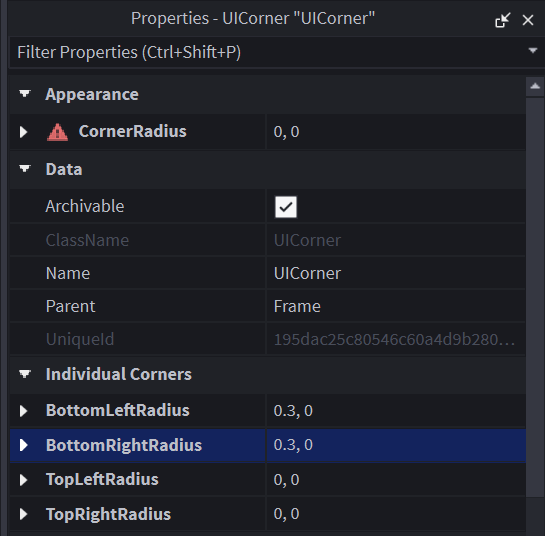Click the scrollbar up arrow
The width and height of the screenshot is (545, 536).
tap(535, 86)
